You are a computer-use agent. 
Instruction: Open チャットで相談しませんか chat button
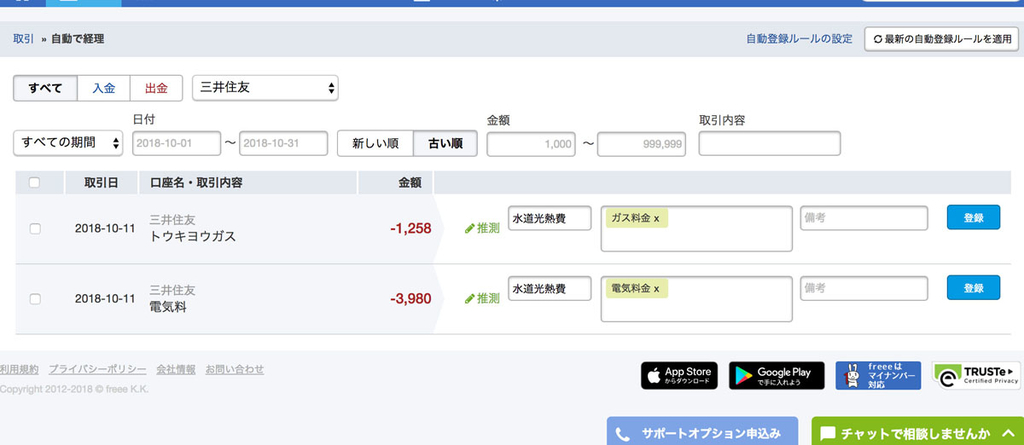click(x=918, y=431)
